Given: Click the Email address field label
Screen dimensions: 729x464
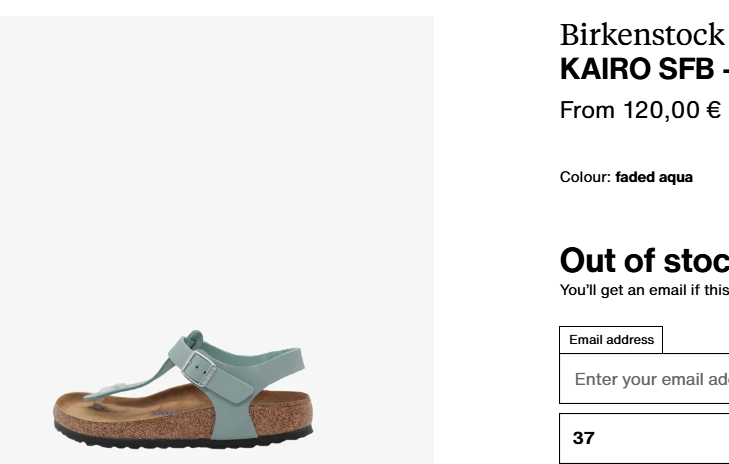Looking at the screenshot, I should point(611,340).
